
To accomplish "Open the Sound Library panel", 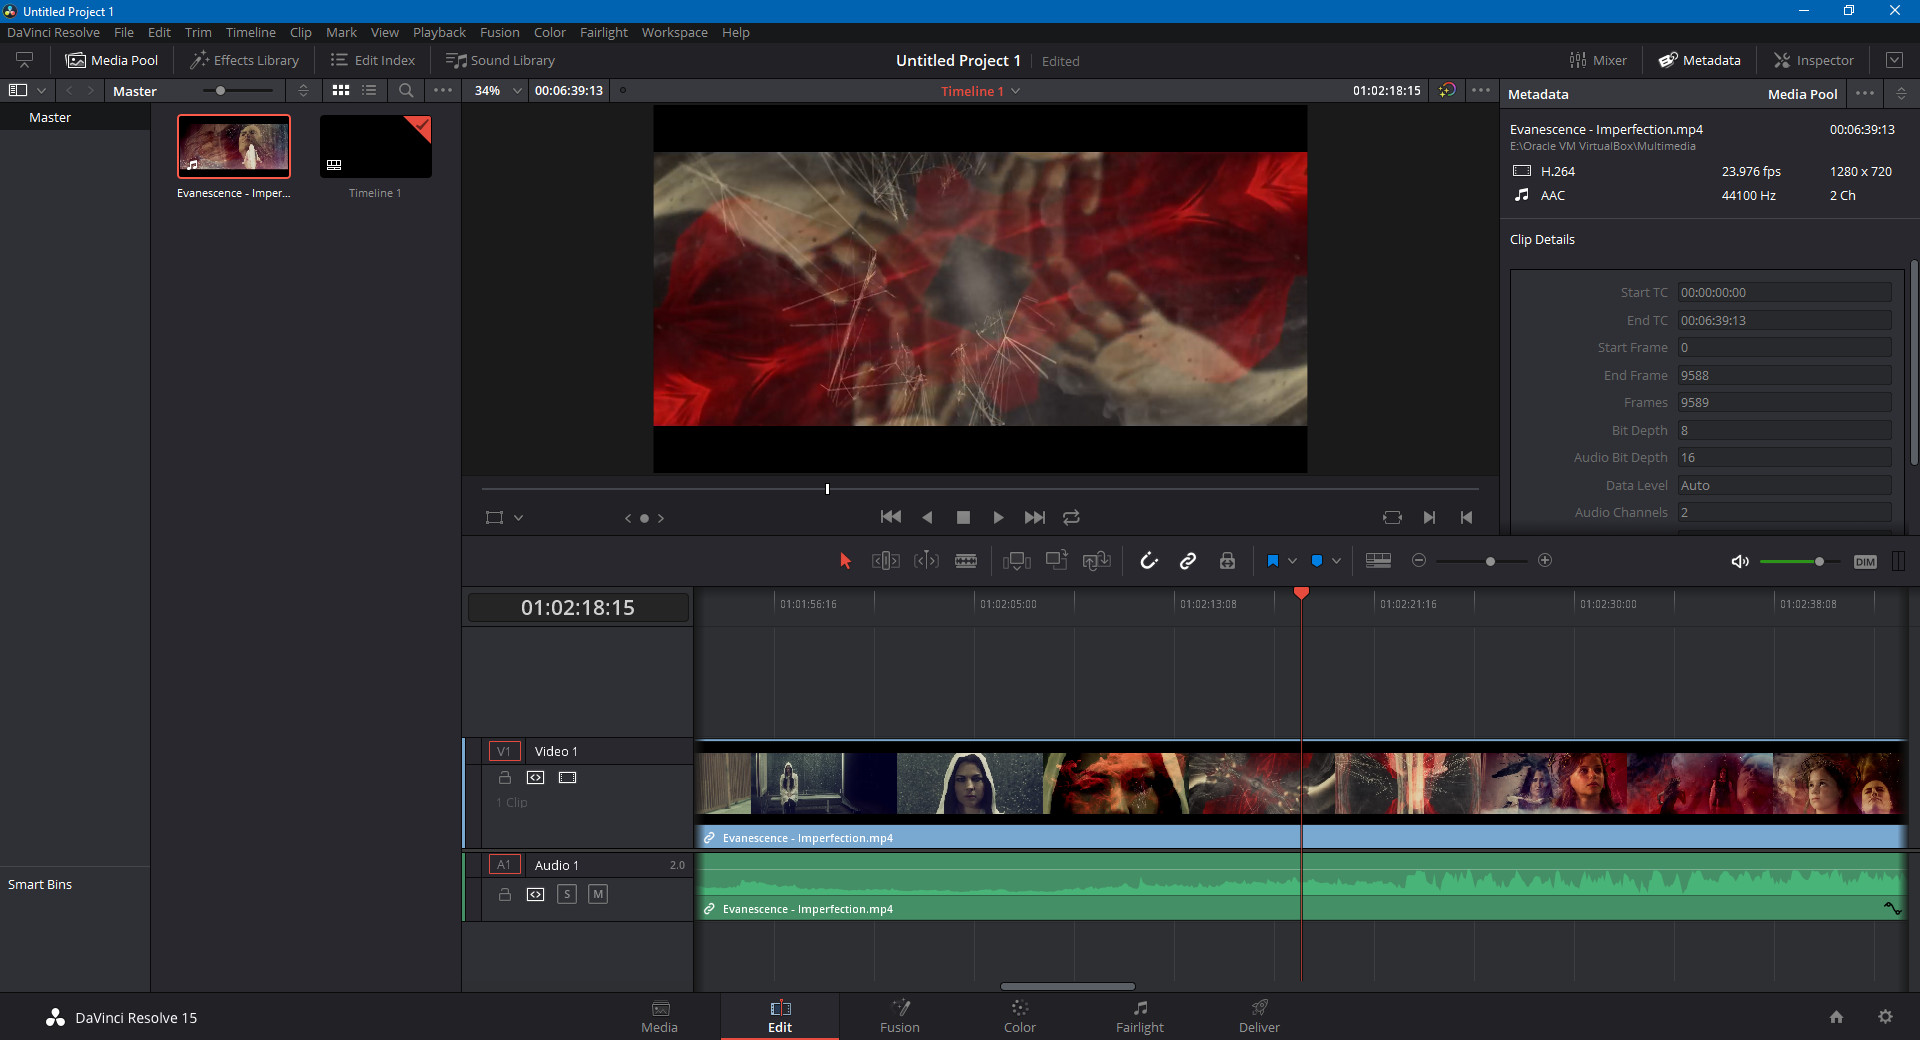I will click(500, 60).
